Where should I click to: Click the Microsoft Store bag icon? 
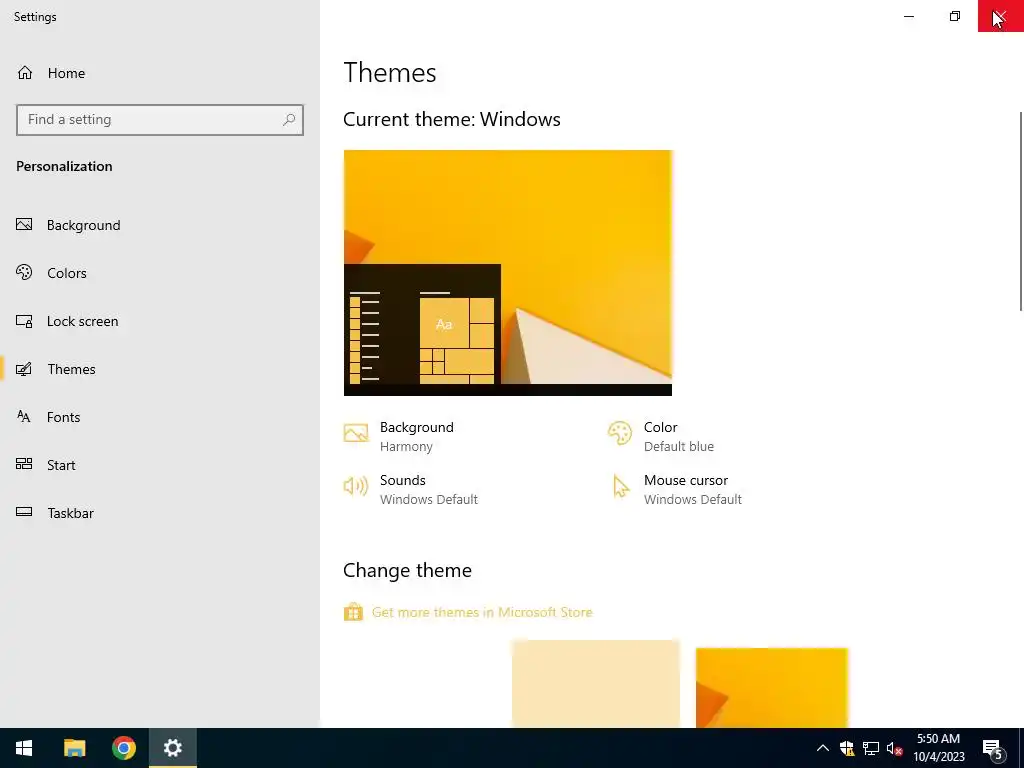(353, 612)
